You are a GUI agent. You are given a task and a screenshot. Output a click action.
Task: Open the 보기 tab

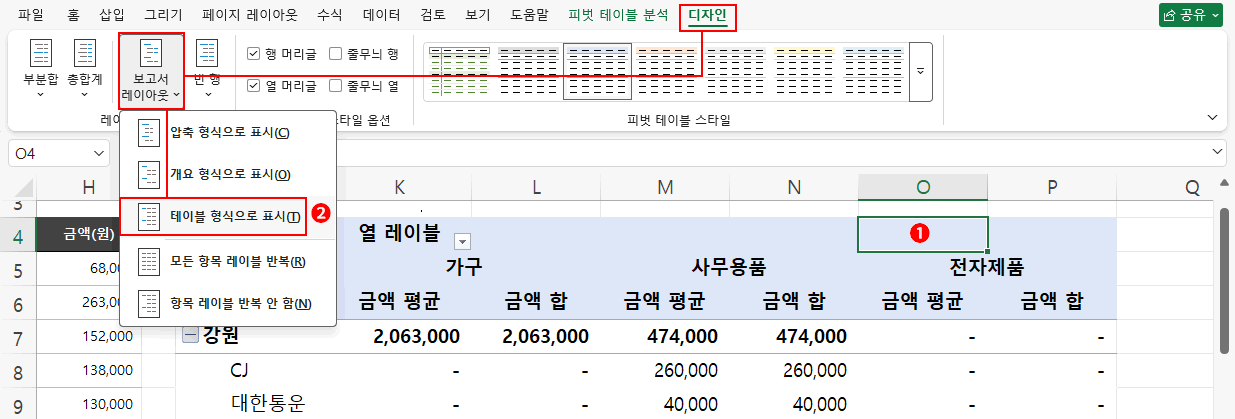click(478, 15)
